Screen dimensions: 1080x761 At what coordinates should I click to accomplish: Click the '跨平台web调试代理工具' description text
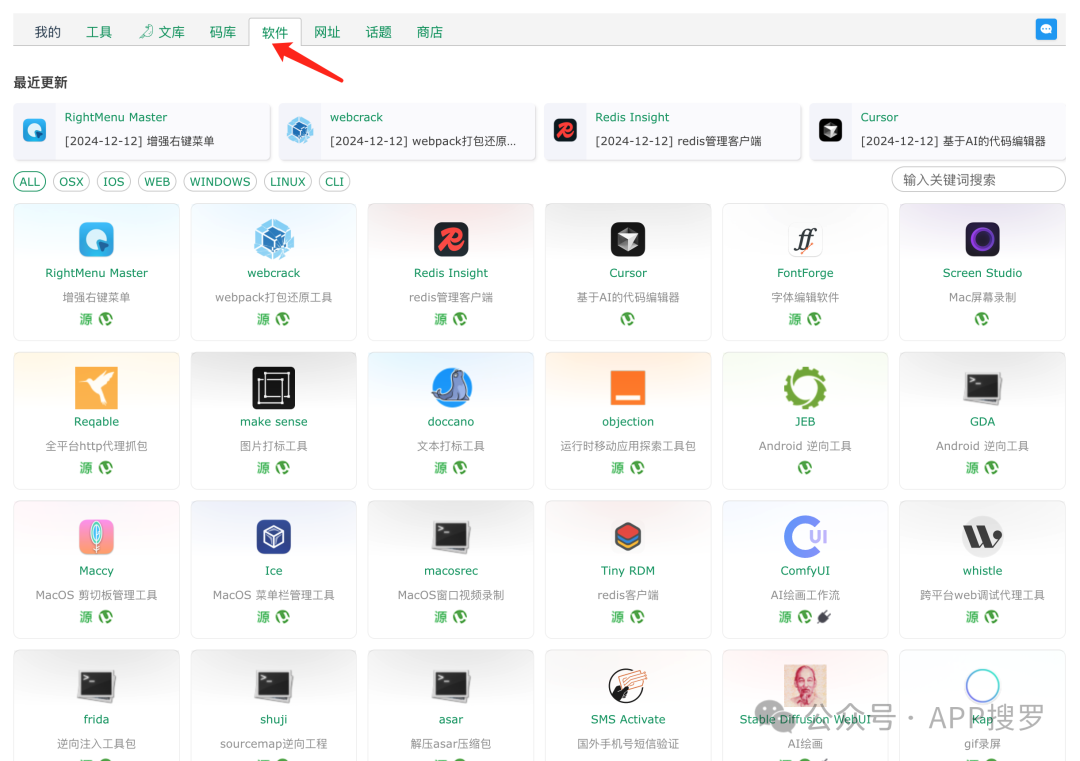982,595
